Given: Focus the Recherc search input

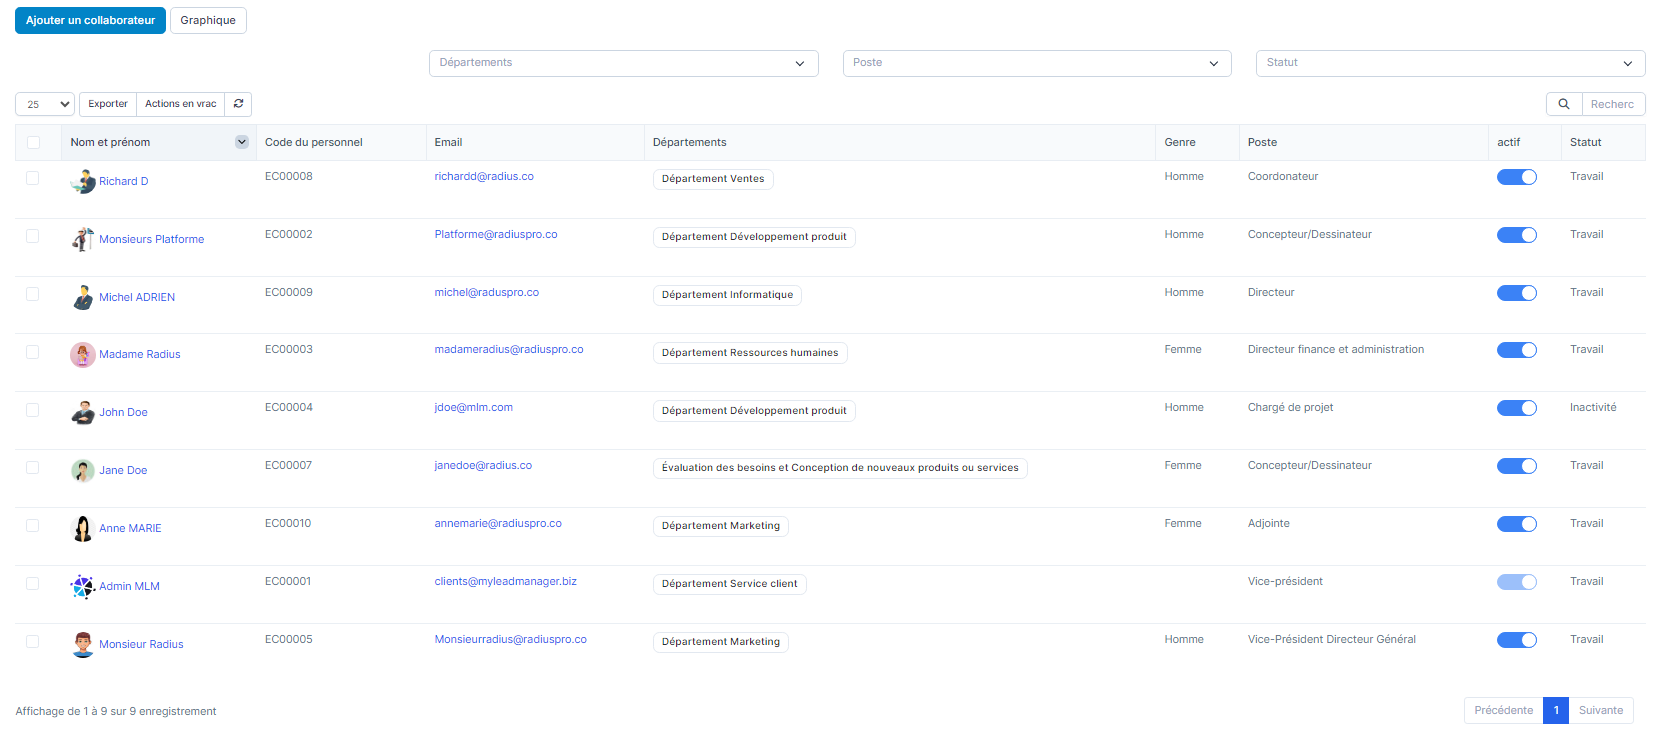Looking at the screenshot, I should point(1613,104).
